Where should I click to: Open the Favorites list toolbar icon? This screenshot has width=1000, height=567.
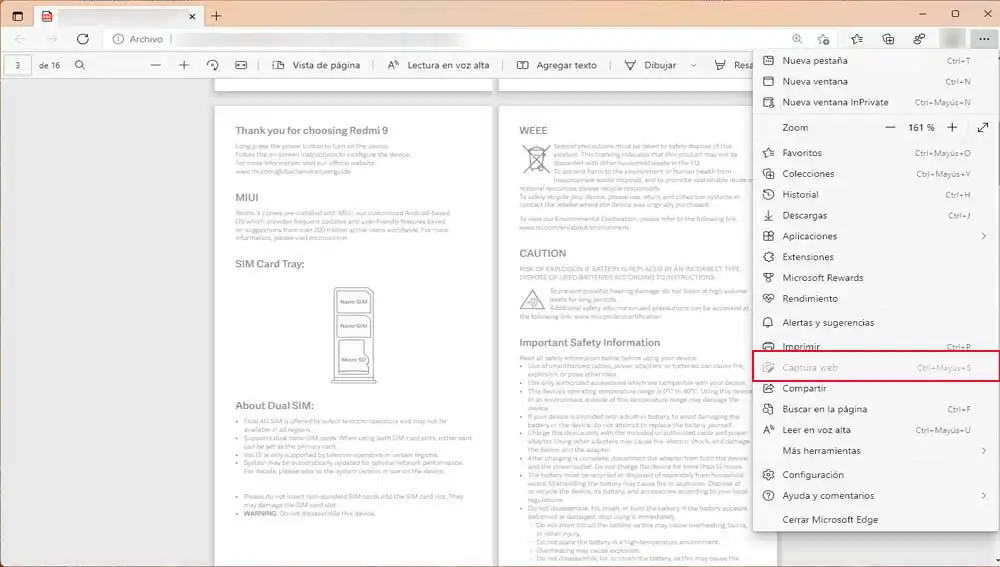(857, 39)
